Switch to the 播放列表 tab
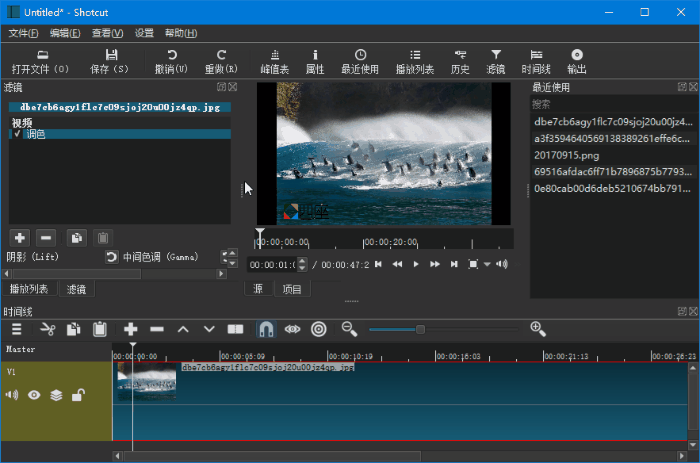The height and width of the screenshot is (463, 700). pos(29,289)
